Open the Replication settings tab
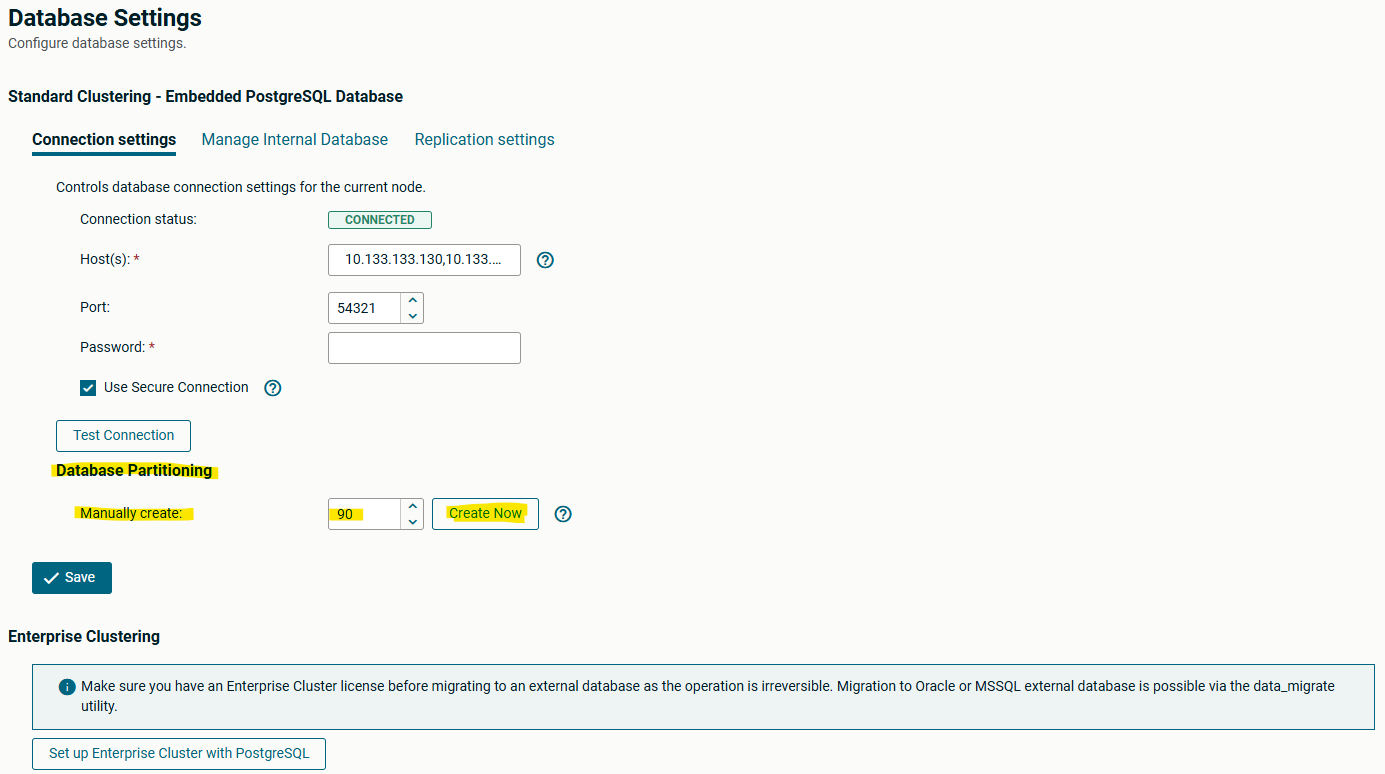This screenshot has width=1385, height=774. (484, 140)
